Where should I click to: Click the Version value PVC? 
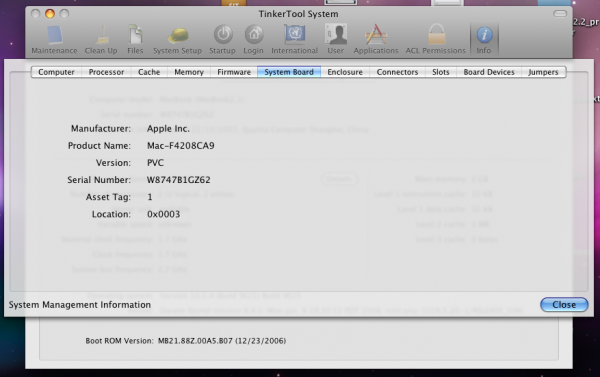tap(155, 163)
